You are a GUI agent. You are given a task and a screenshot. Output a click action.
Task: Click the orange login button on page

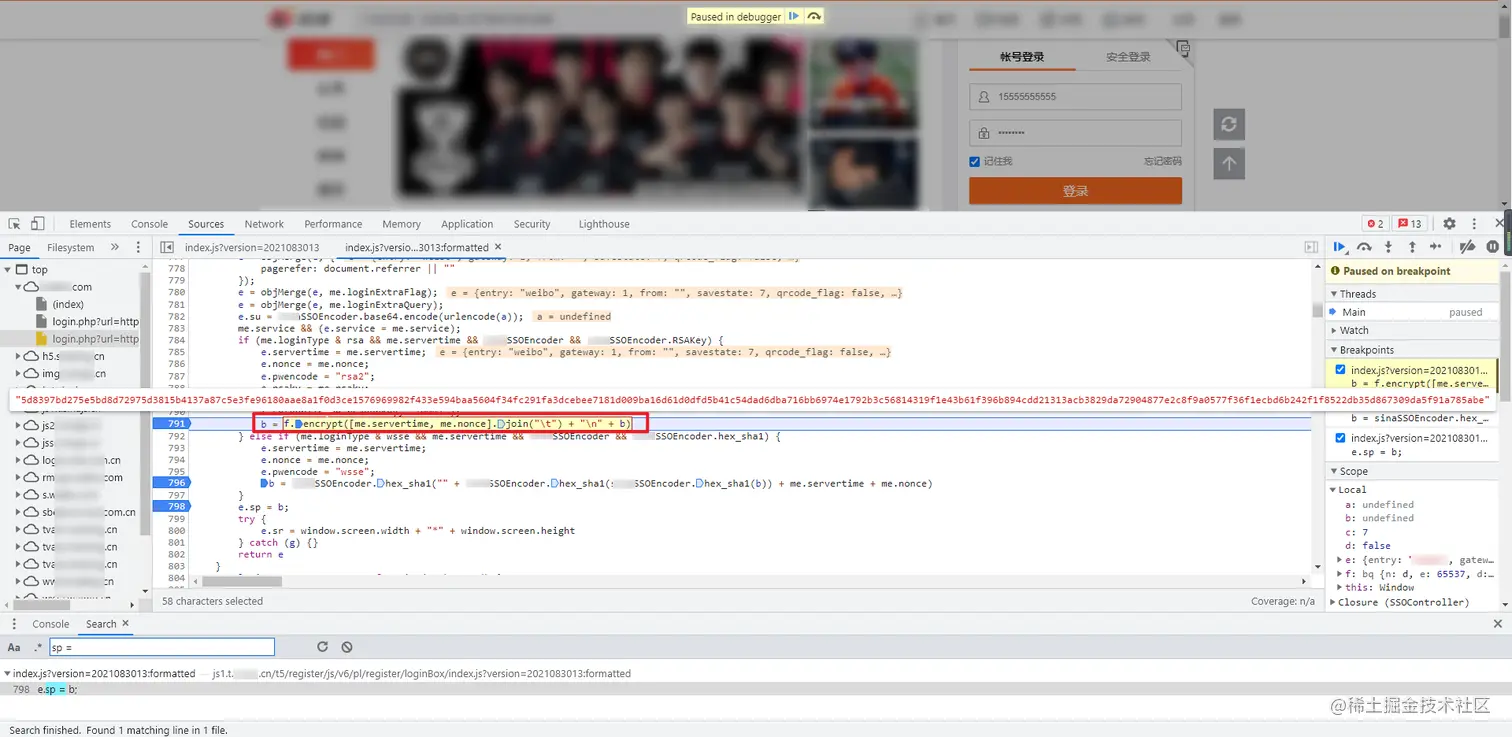pyautogui.click(x=1075, y=191)
